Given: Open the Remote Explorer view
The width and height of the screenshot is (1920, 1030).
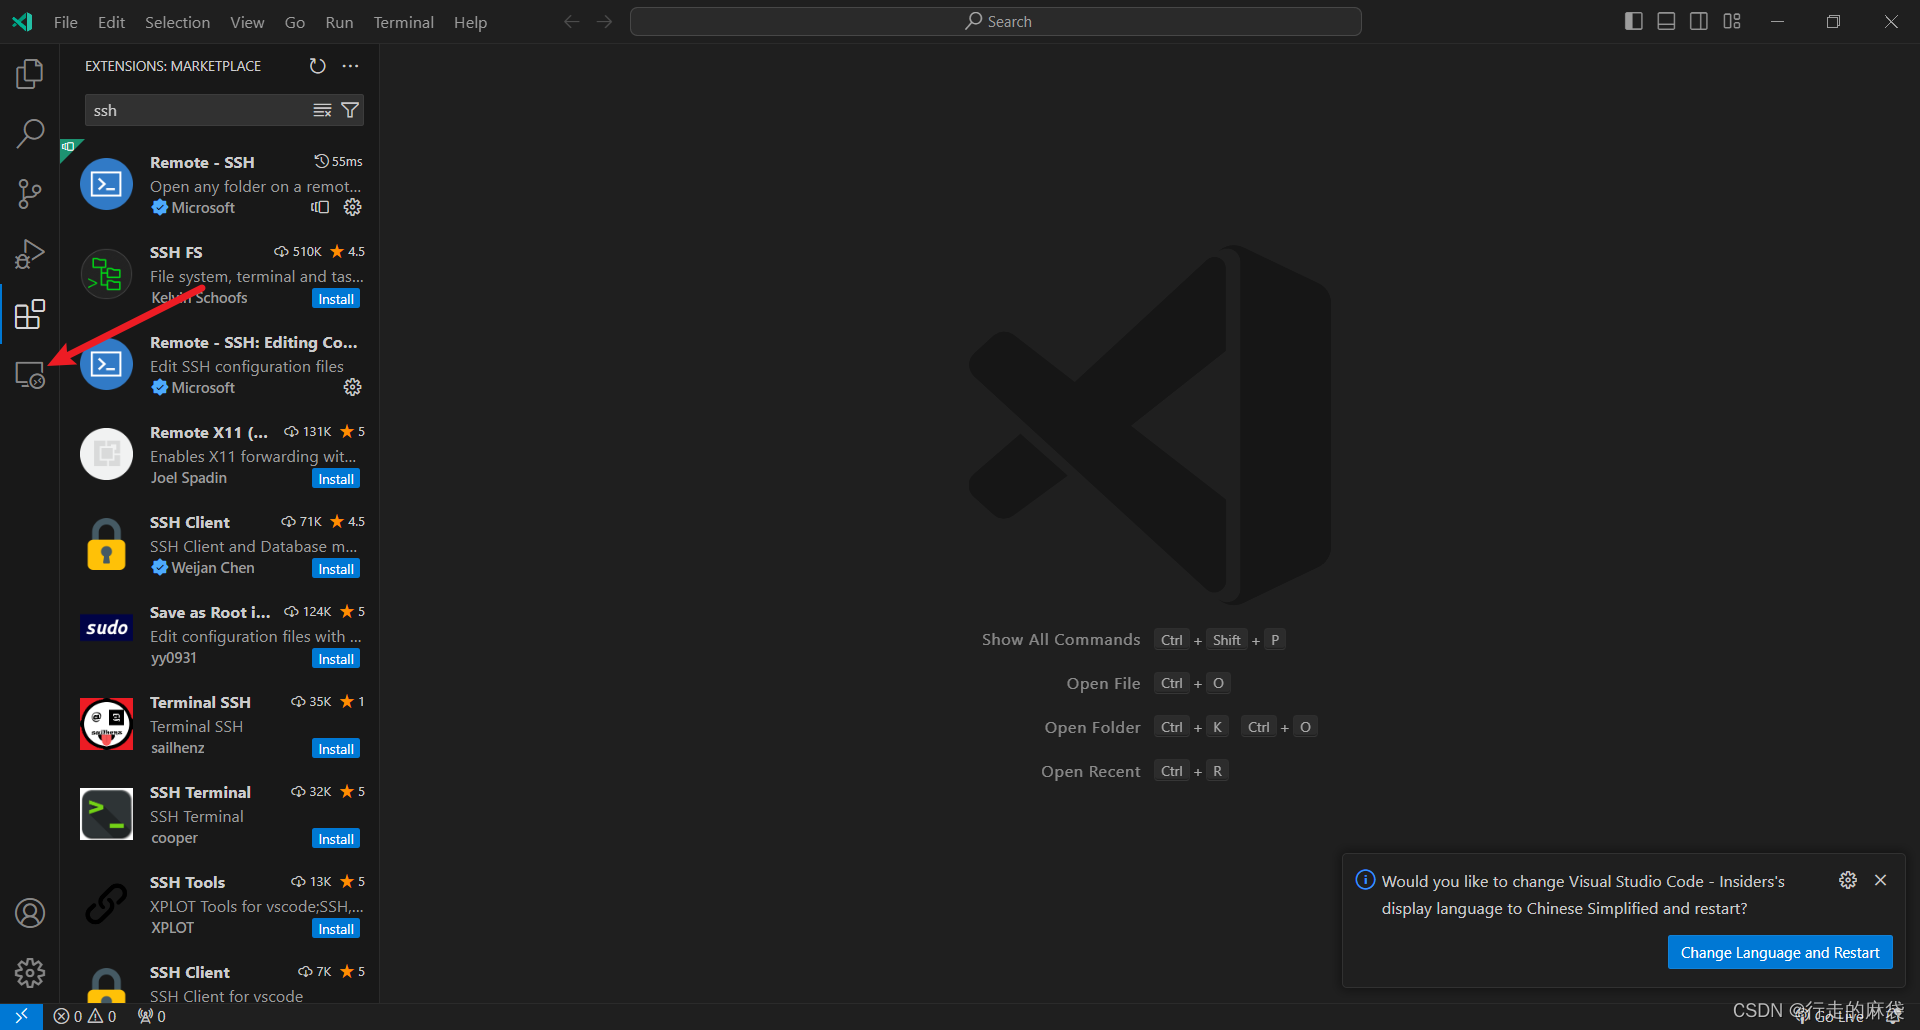Looking at the screenshot, I should click(30, 375).
